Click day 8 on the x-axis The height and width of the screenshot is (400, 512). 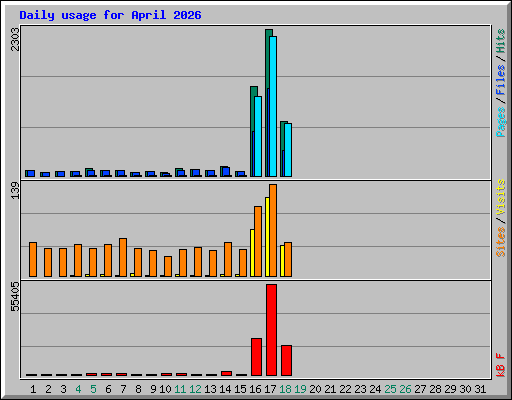pyautogui.click(x=138, y=389)
